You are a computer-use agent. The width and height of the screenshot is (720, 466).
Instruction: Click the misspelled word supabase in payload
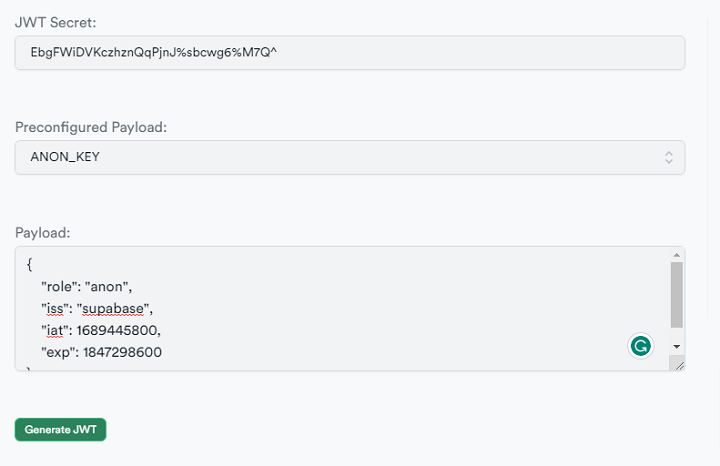(x=113, y=309)
